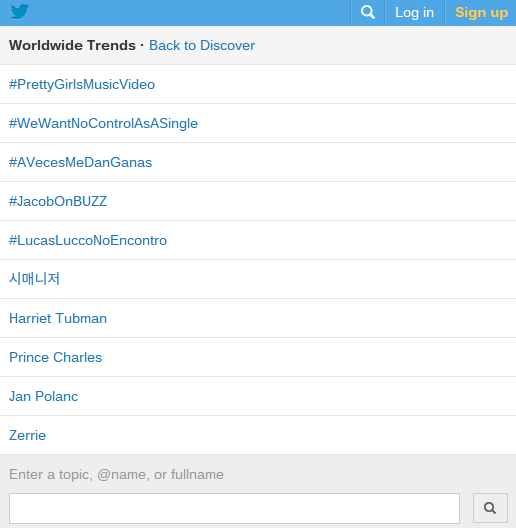Open the #WeWantNoControlAsASingle trend

pos(103,124)
